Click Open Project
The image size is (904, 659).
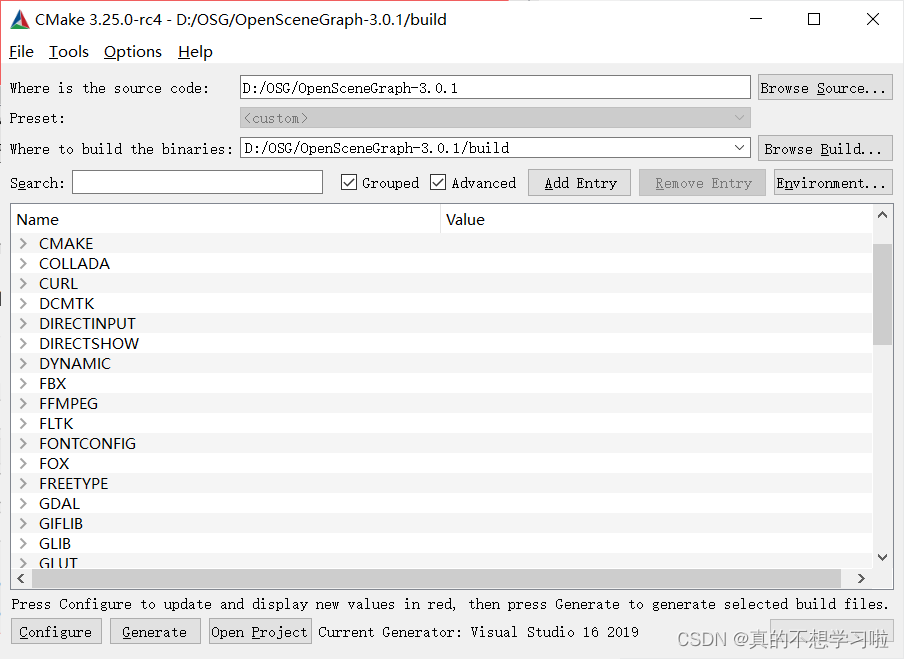click(259, 631)
